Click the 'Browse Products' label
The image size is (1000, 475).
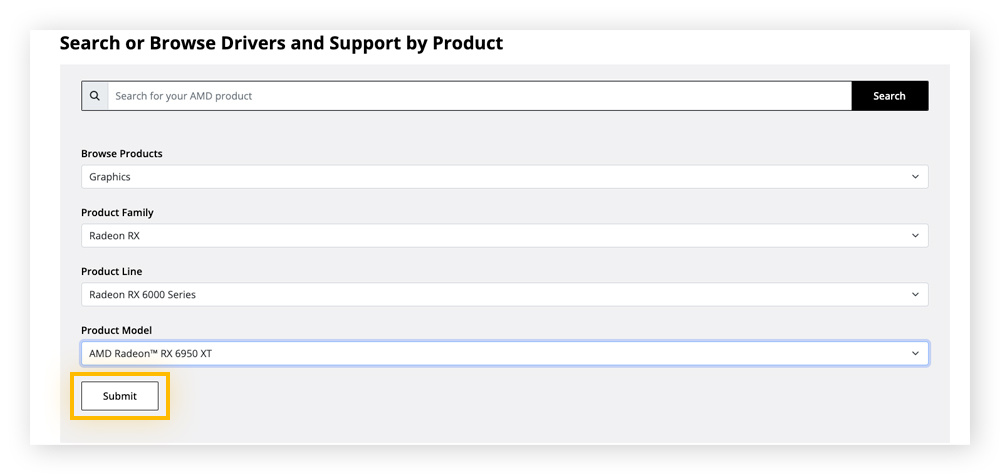pos(122,154)
